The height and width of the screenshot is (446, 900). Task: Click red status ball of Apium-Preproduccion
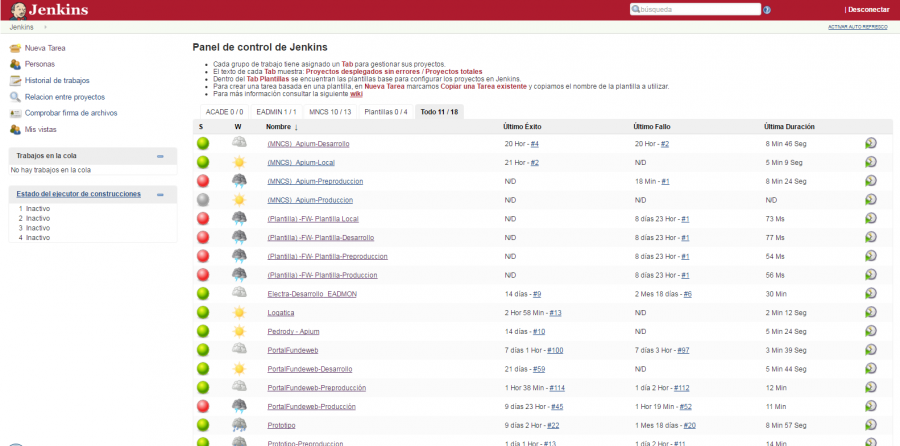click(203, 181)
